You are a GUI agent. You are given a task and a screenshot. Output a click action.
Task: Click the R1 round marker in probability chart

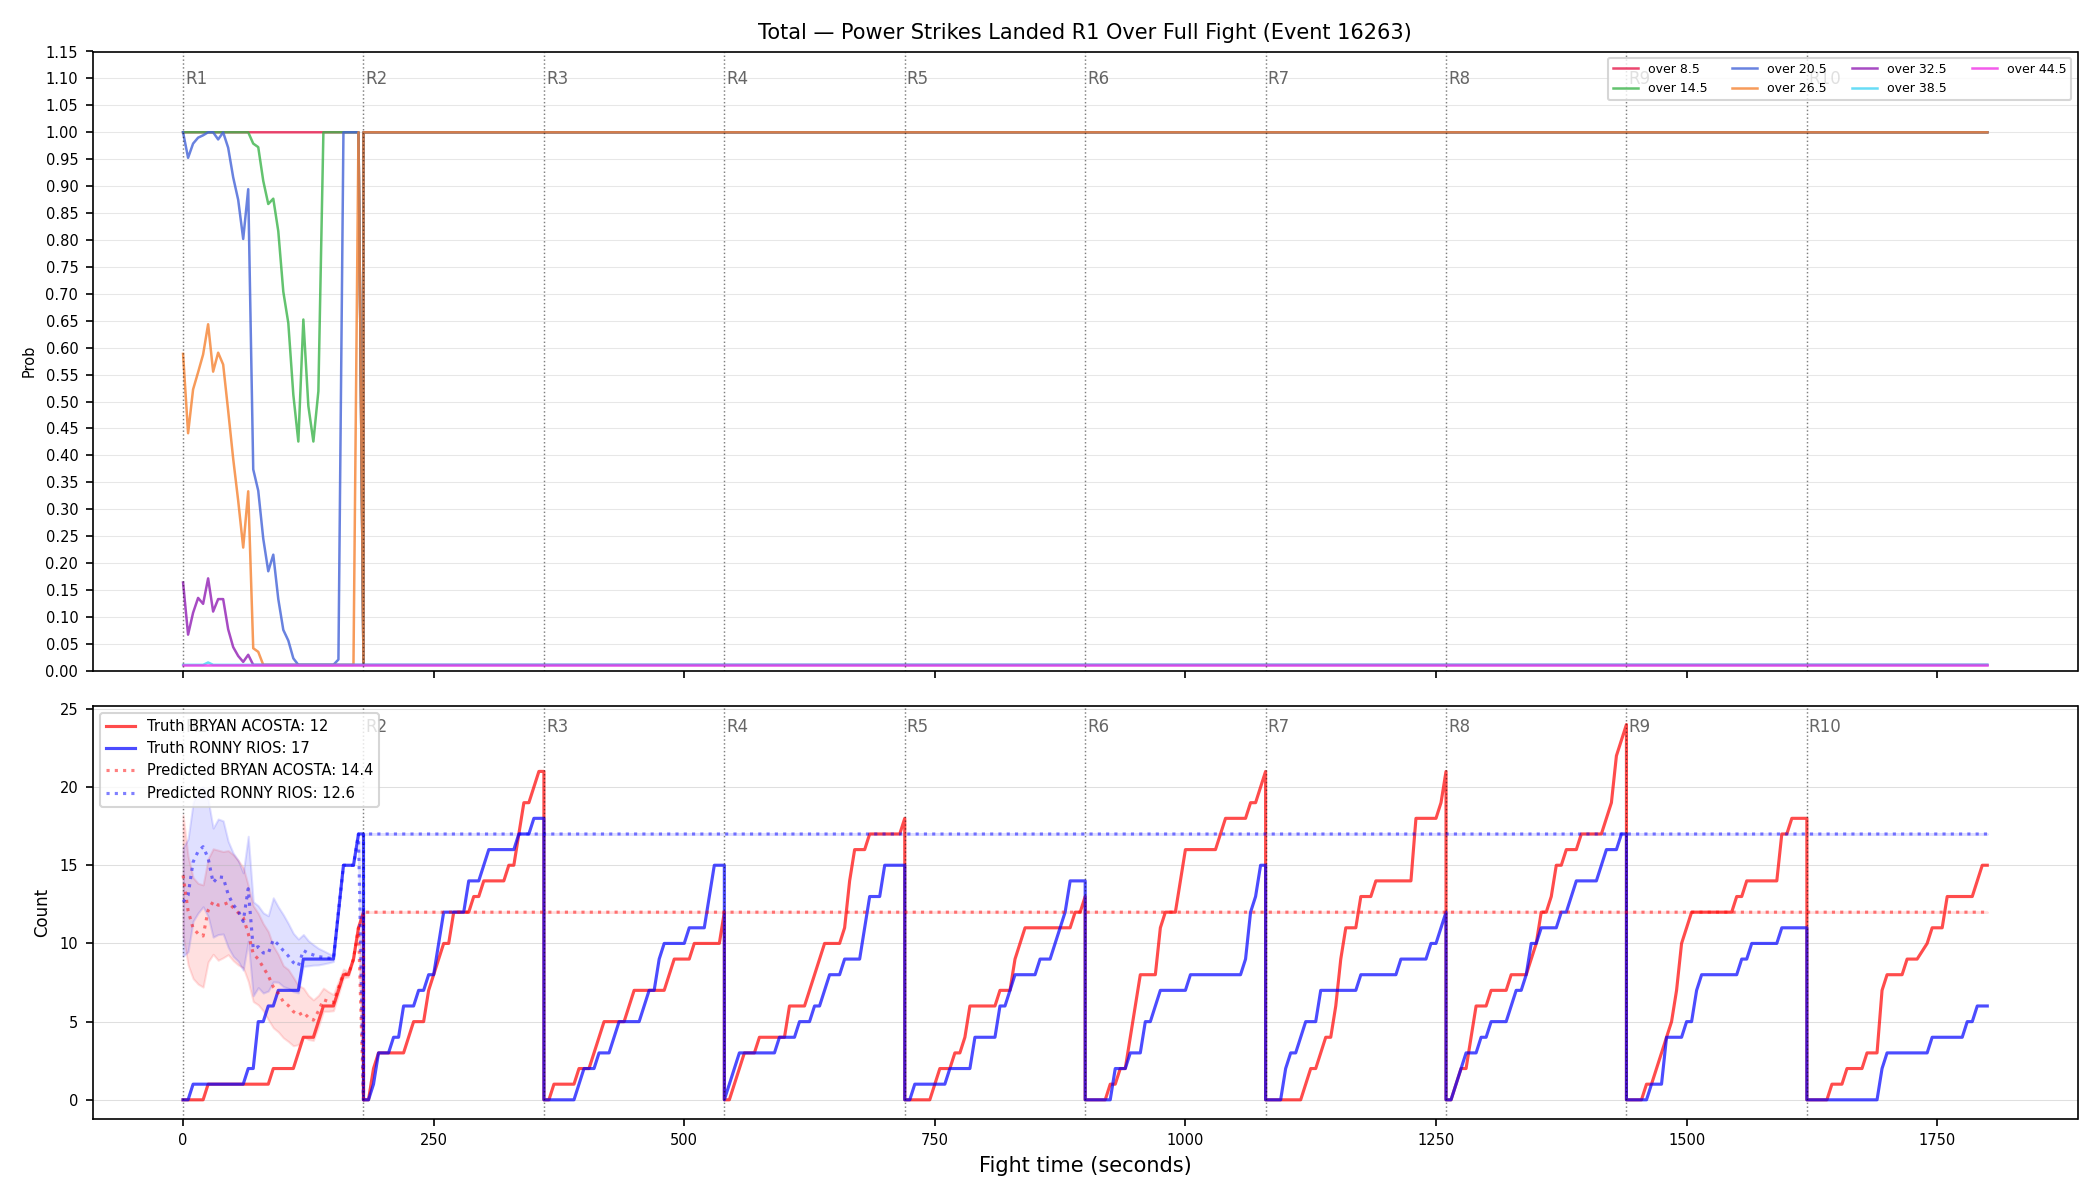(196, 78)
